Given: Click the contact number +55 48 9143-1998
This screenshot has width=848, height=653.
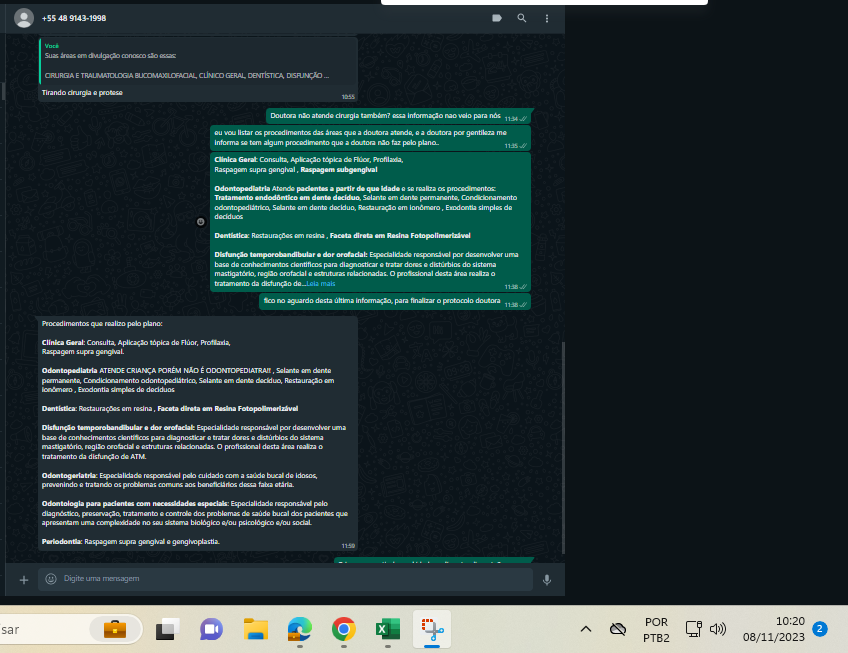Looking at the screenshot, I should tap(74, 18).
